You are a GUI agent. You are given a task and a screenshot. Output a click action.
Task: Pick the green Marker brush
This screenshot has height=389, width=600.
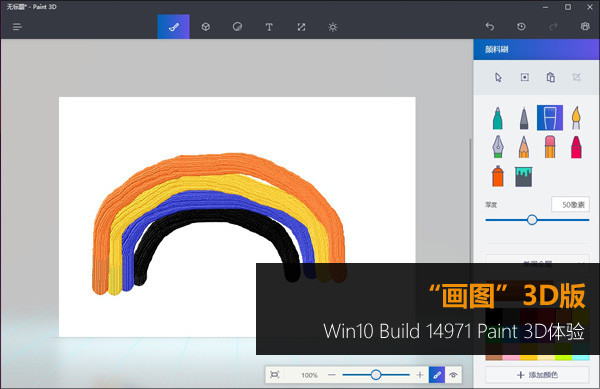coord(497,118)
